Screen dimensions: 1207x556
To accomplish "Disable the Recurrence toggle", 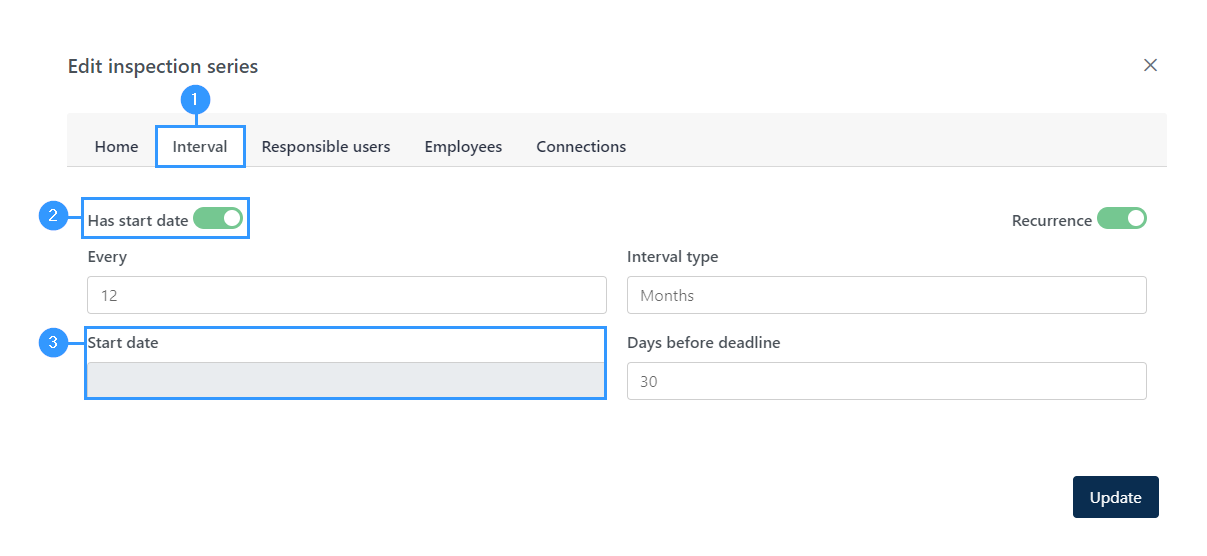I will (1122, 219).
